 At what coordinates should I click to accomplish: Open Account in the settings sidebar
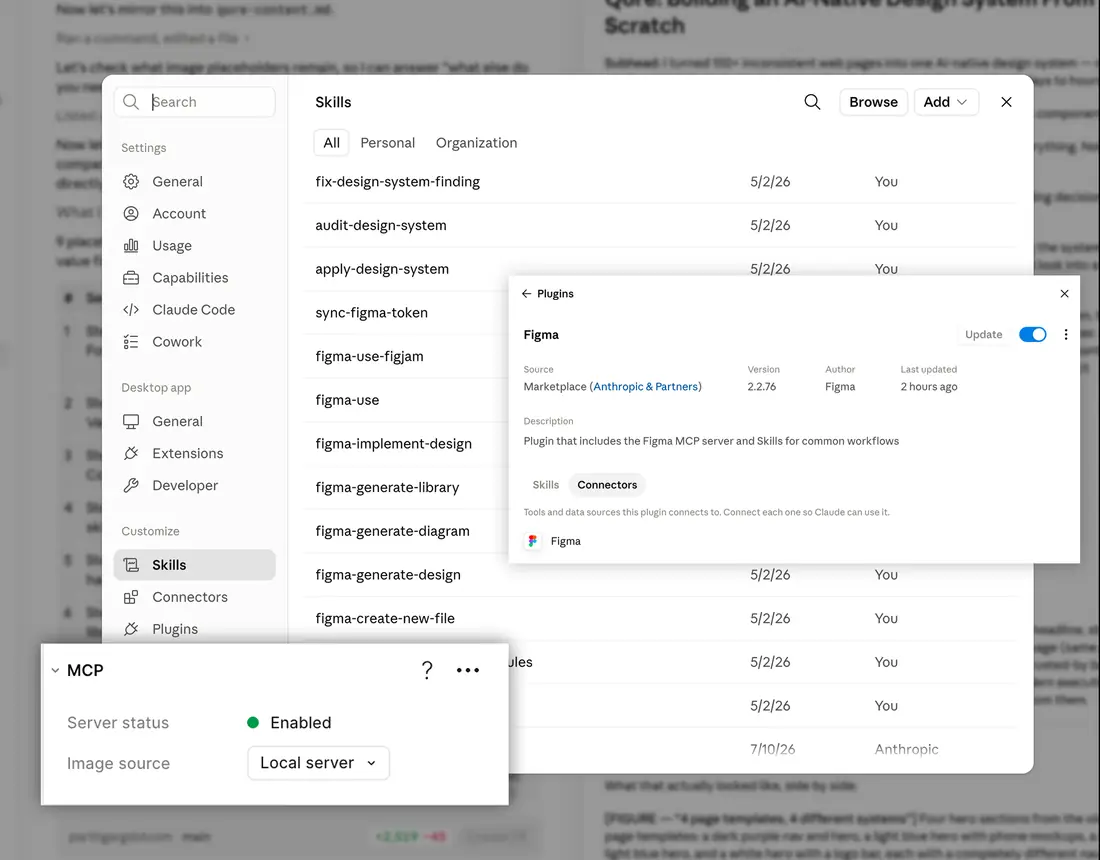194,213
